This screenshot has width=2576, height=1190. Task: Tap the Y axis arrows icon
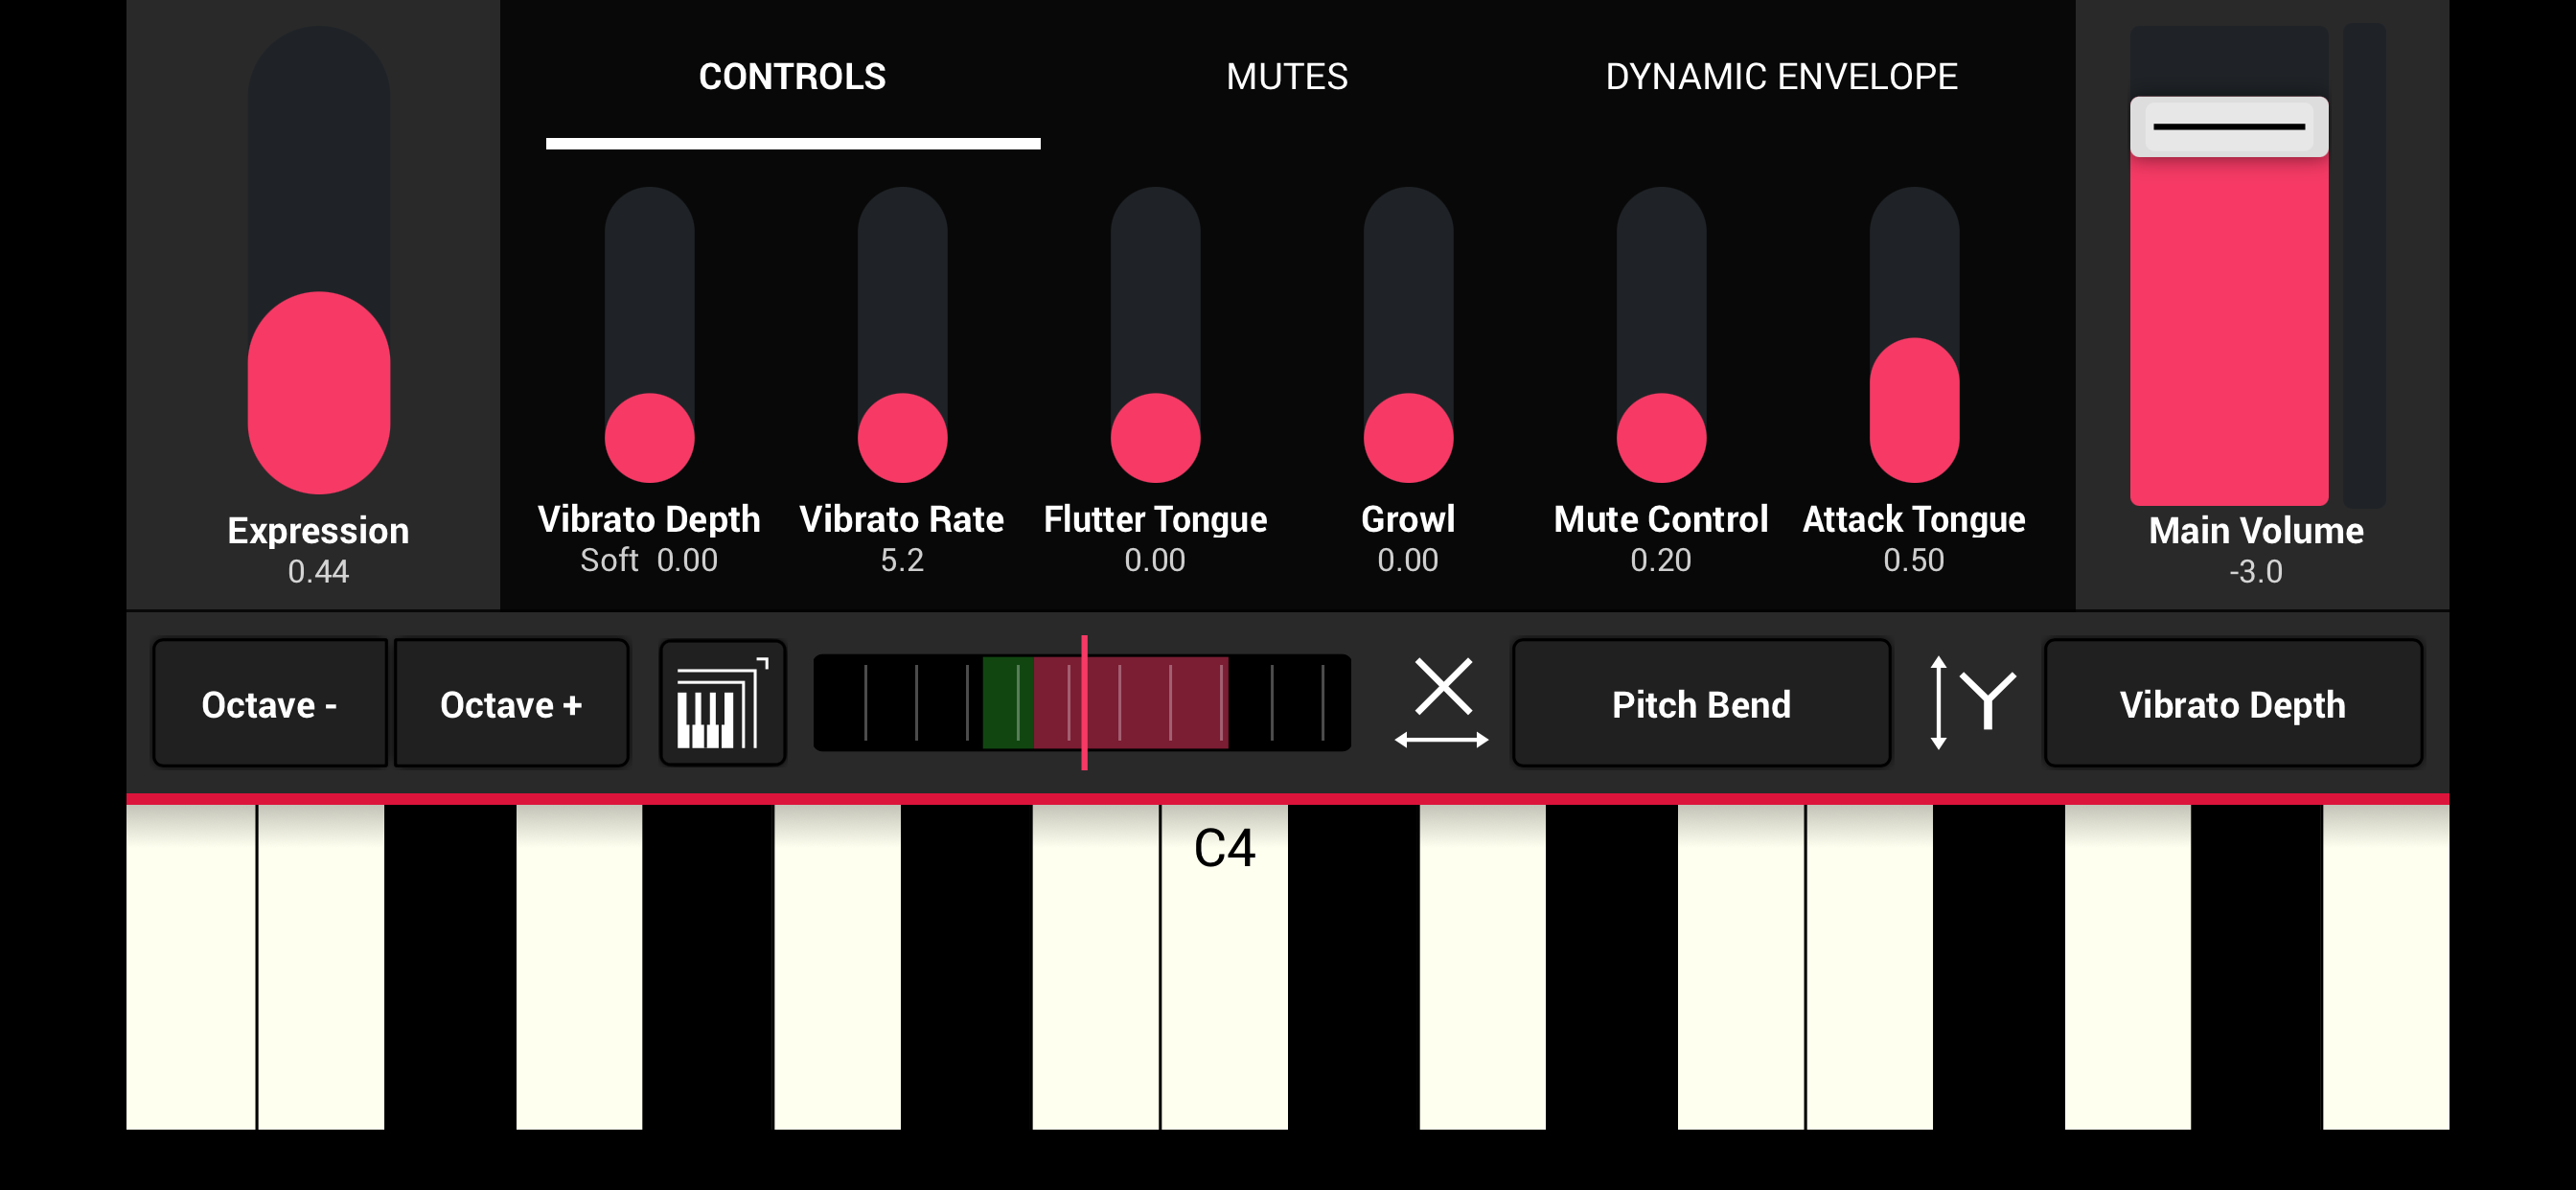(1972, 703)
